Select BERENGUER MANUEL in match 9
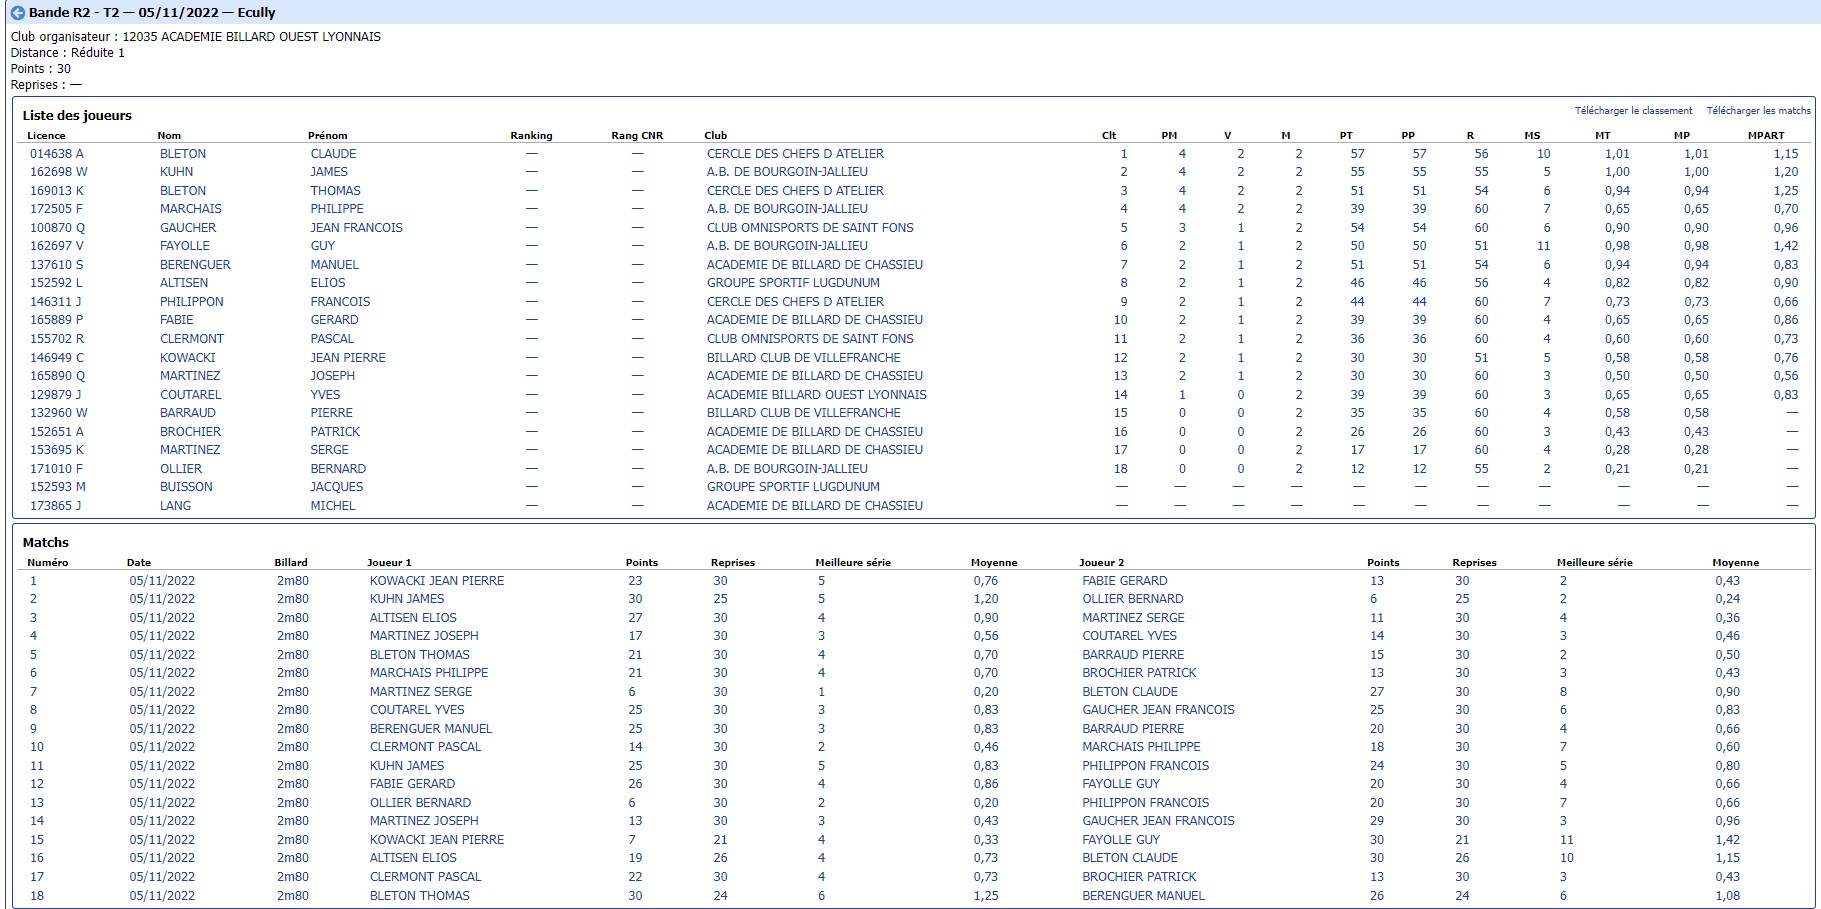The width and height of the screenshot is (1821, 909). 431,729
